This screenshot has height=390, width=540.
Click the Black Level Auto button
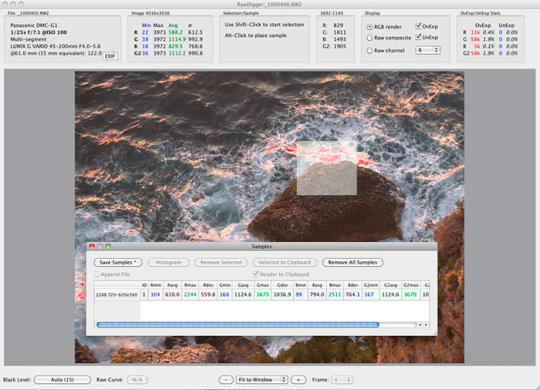(62, 380)
